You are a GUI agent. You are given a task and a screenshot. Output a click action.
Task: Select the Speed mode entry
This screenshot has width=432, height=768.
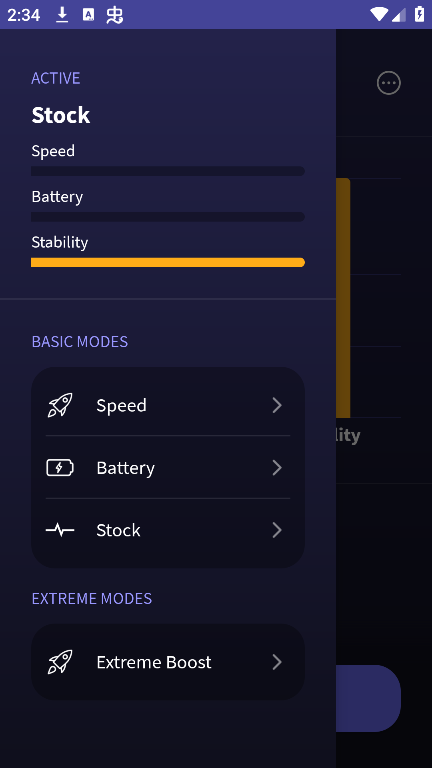pos(168,405)
